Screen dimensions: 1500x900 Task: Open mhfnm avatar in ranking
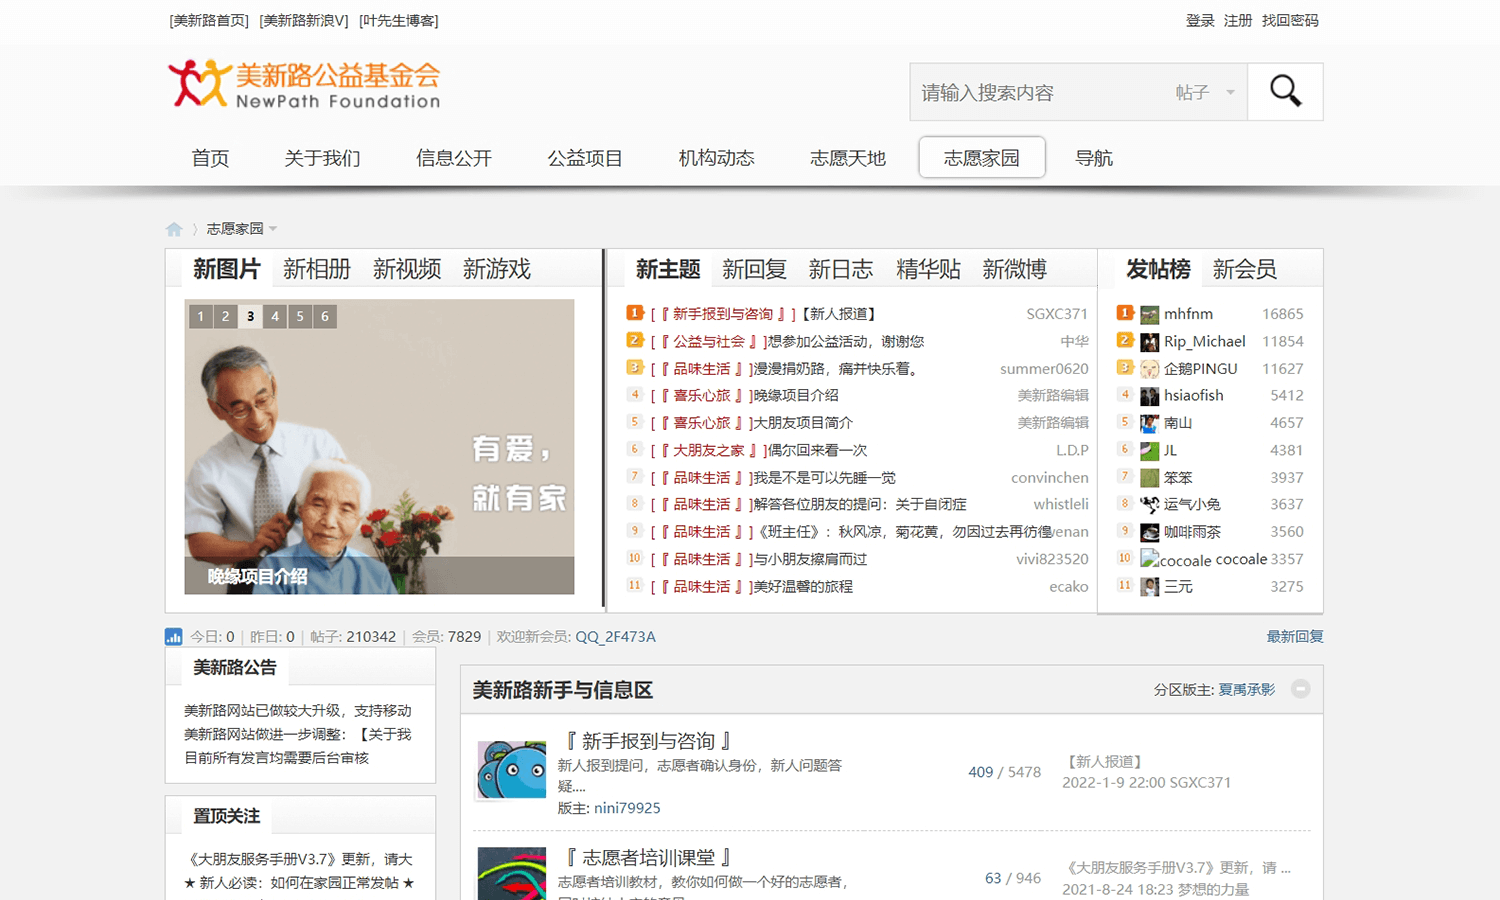pyautogui.click(x=1150, y=314)
